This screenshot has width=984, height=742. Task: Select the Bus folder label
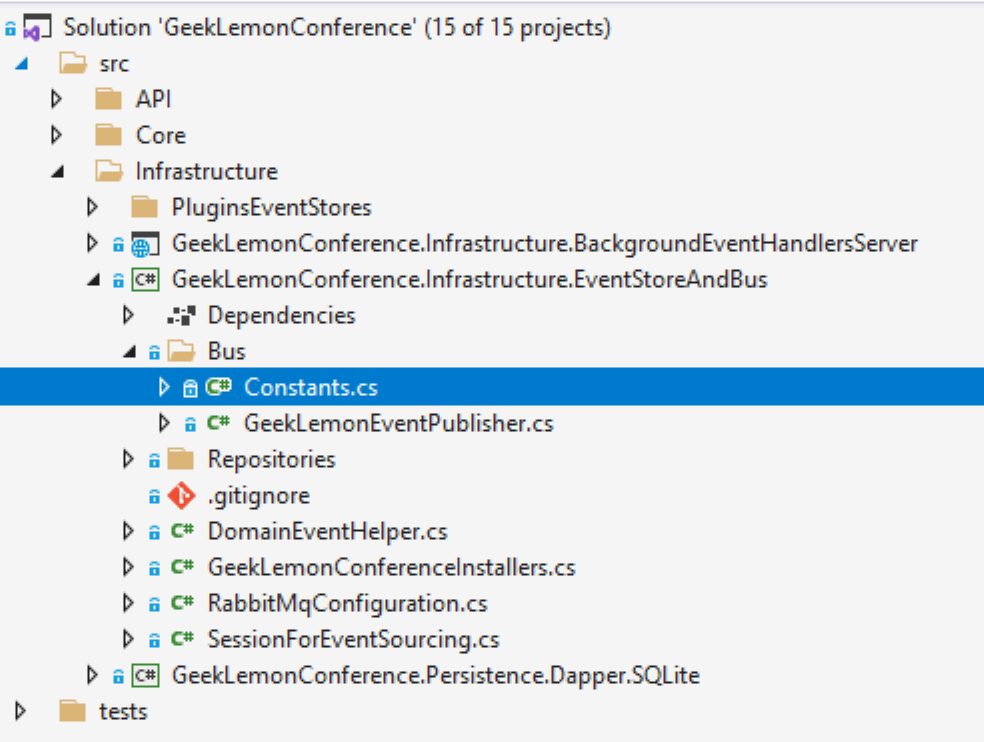227,352
